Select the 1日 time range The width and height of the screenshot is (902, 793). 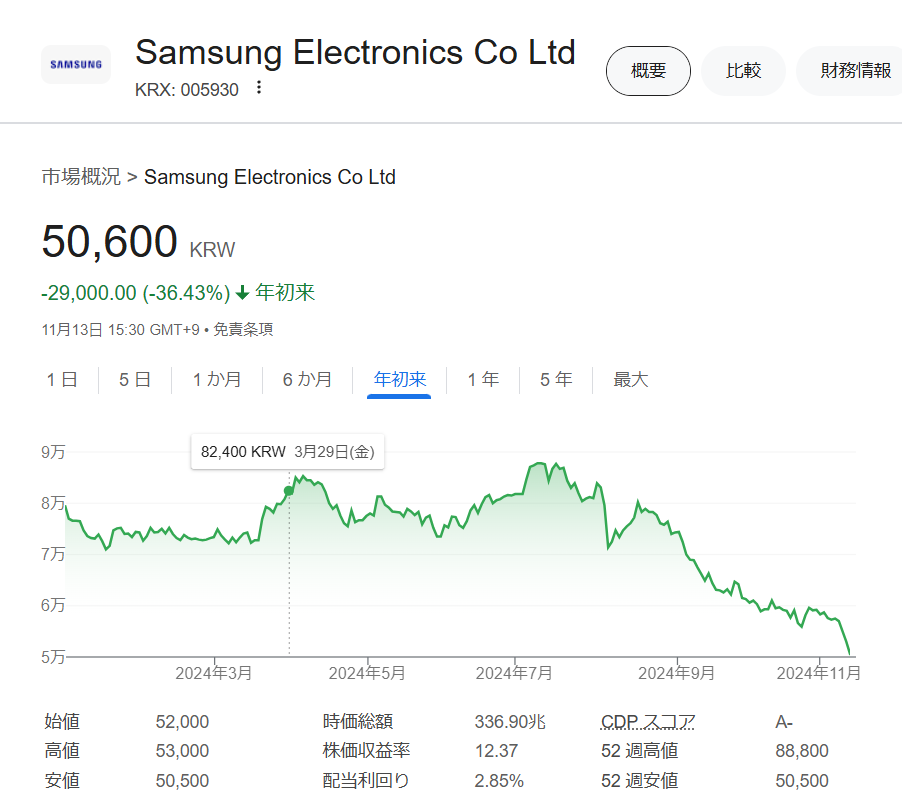(x=62, y=380)
